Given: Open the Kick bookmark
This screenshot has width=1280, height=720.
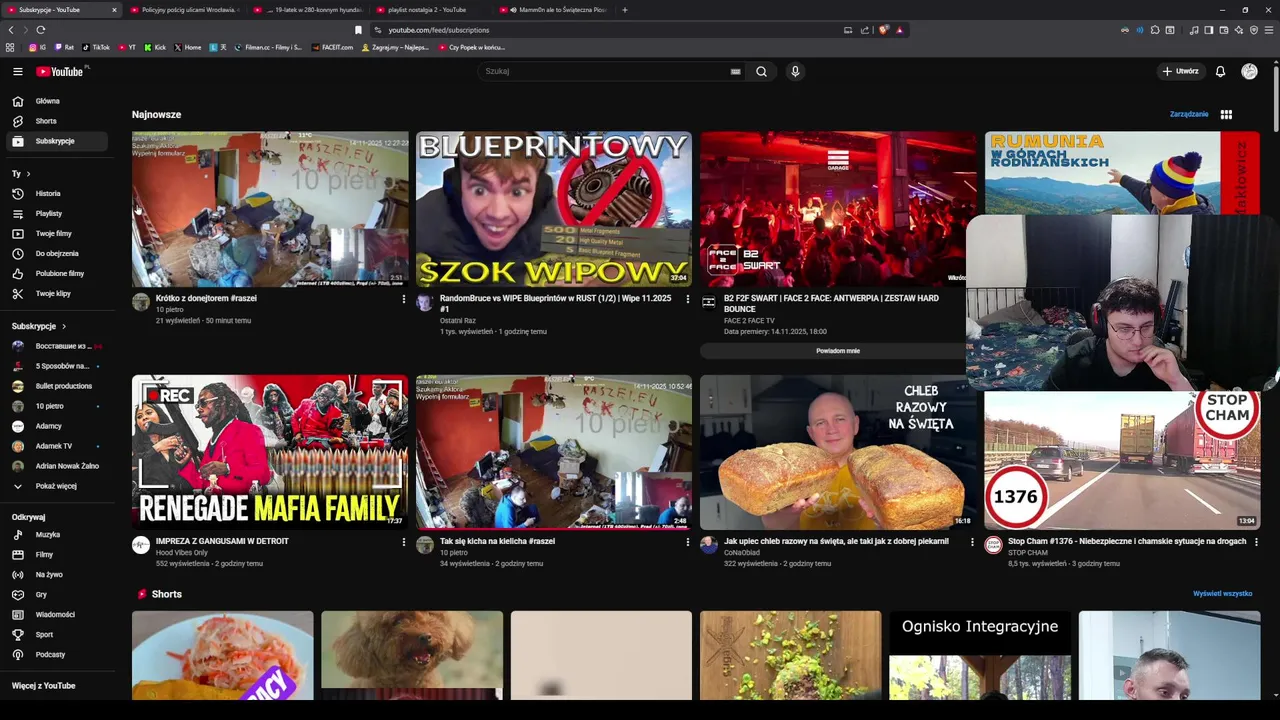Looking at the screenshot, I should pos(155,47).
